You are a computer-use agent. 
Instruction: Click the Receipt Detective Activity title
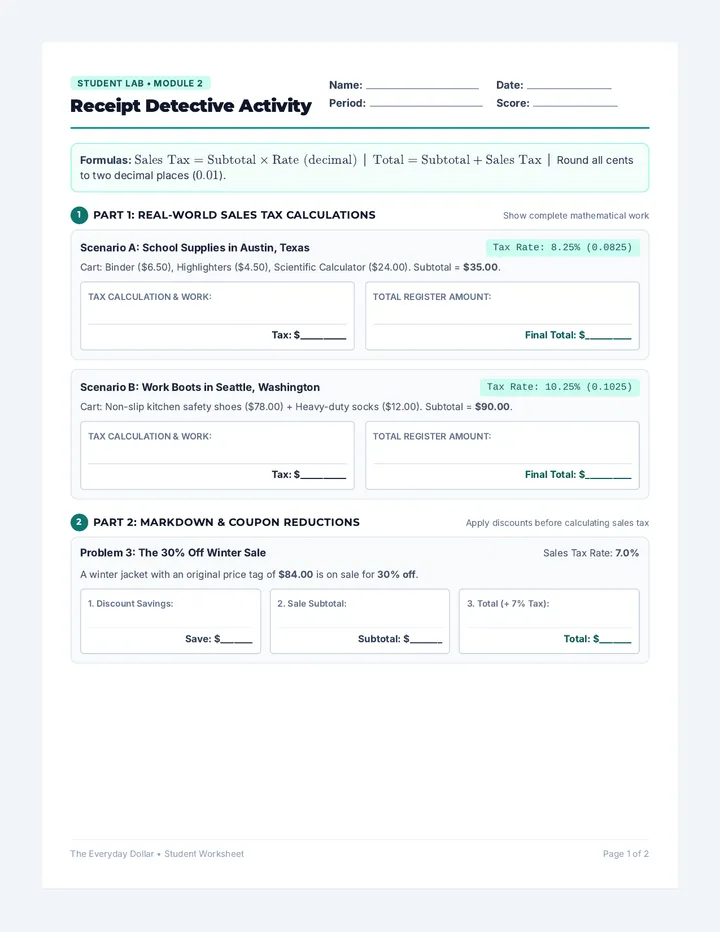coord(191,106)
